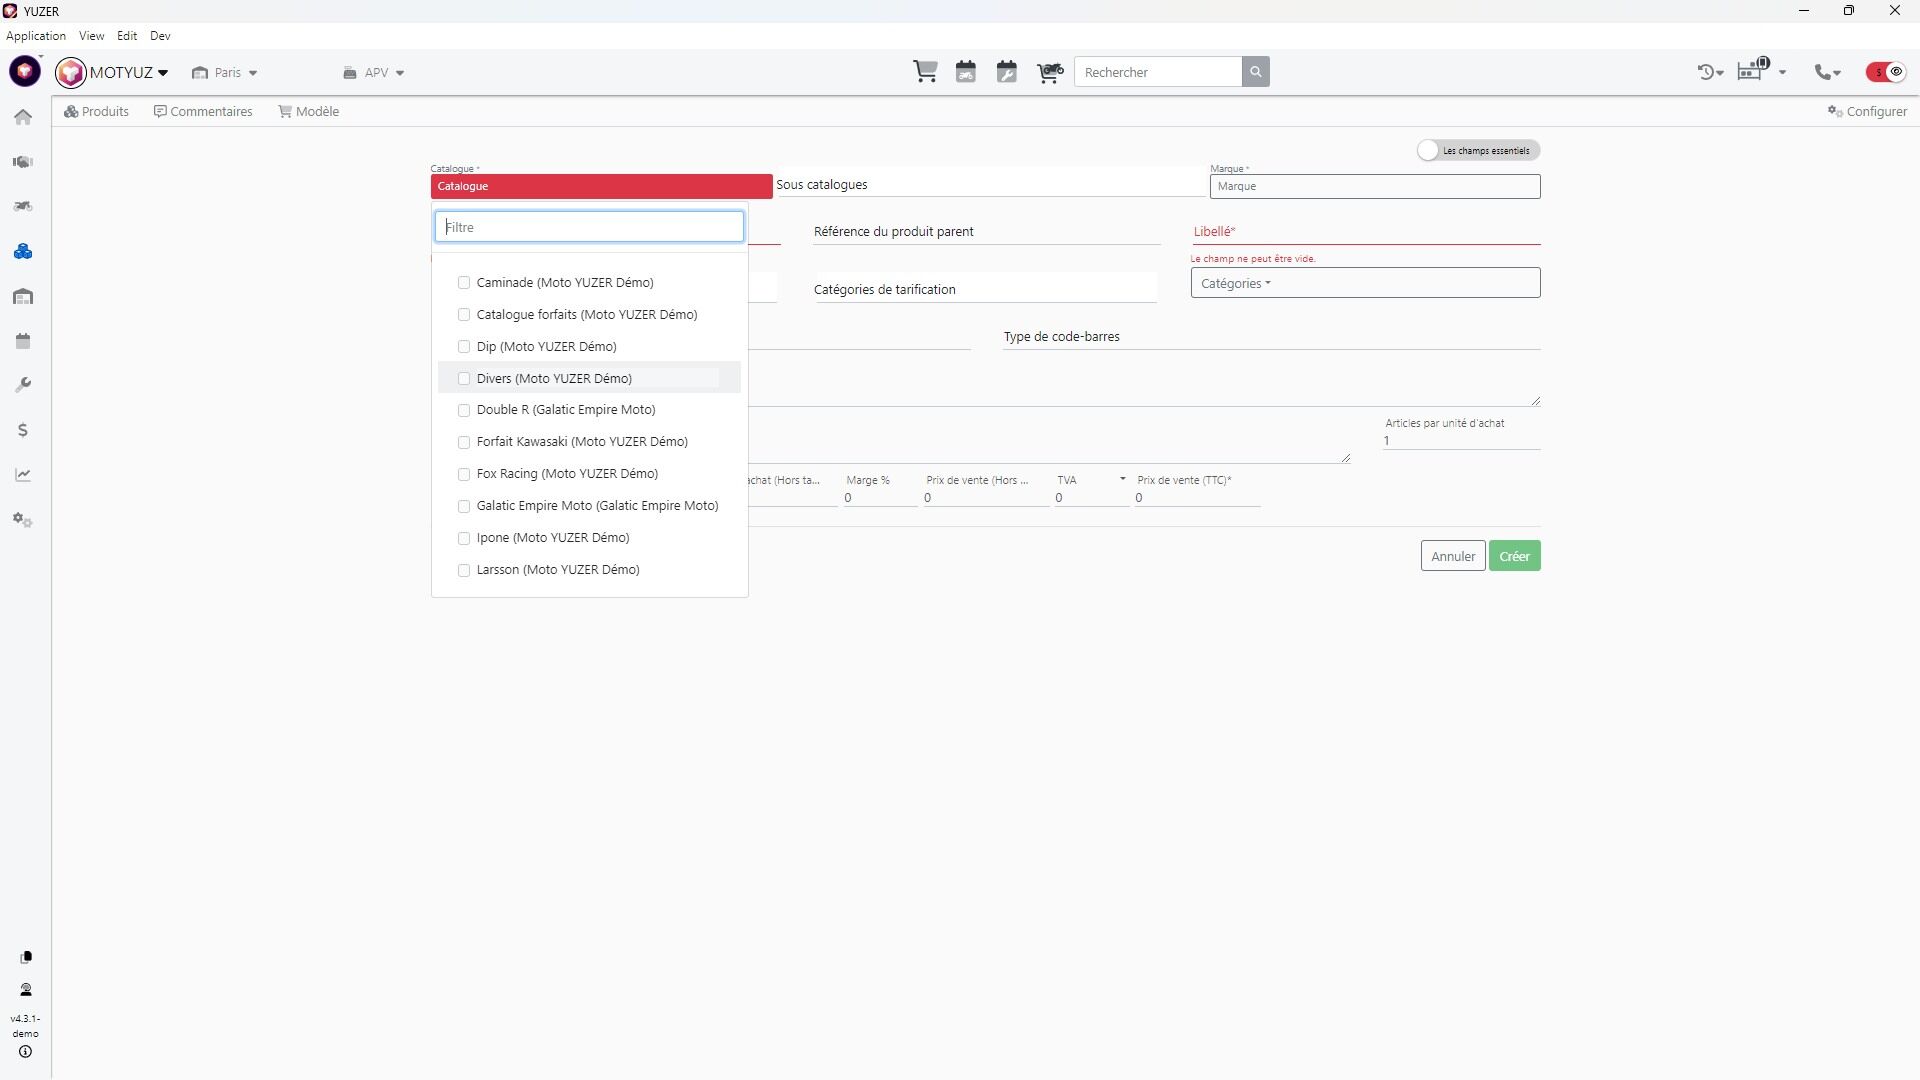
Task: Click the shopping cart icon in toolbar
Action: 925,72
